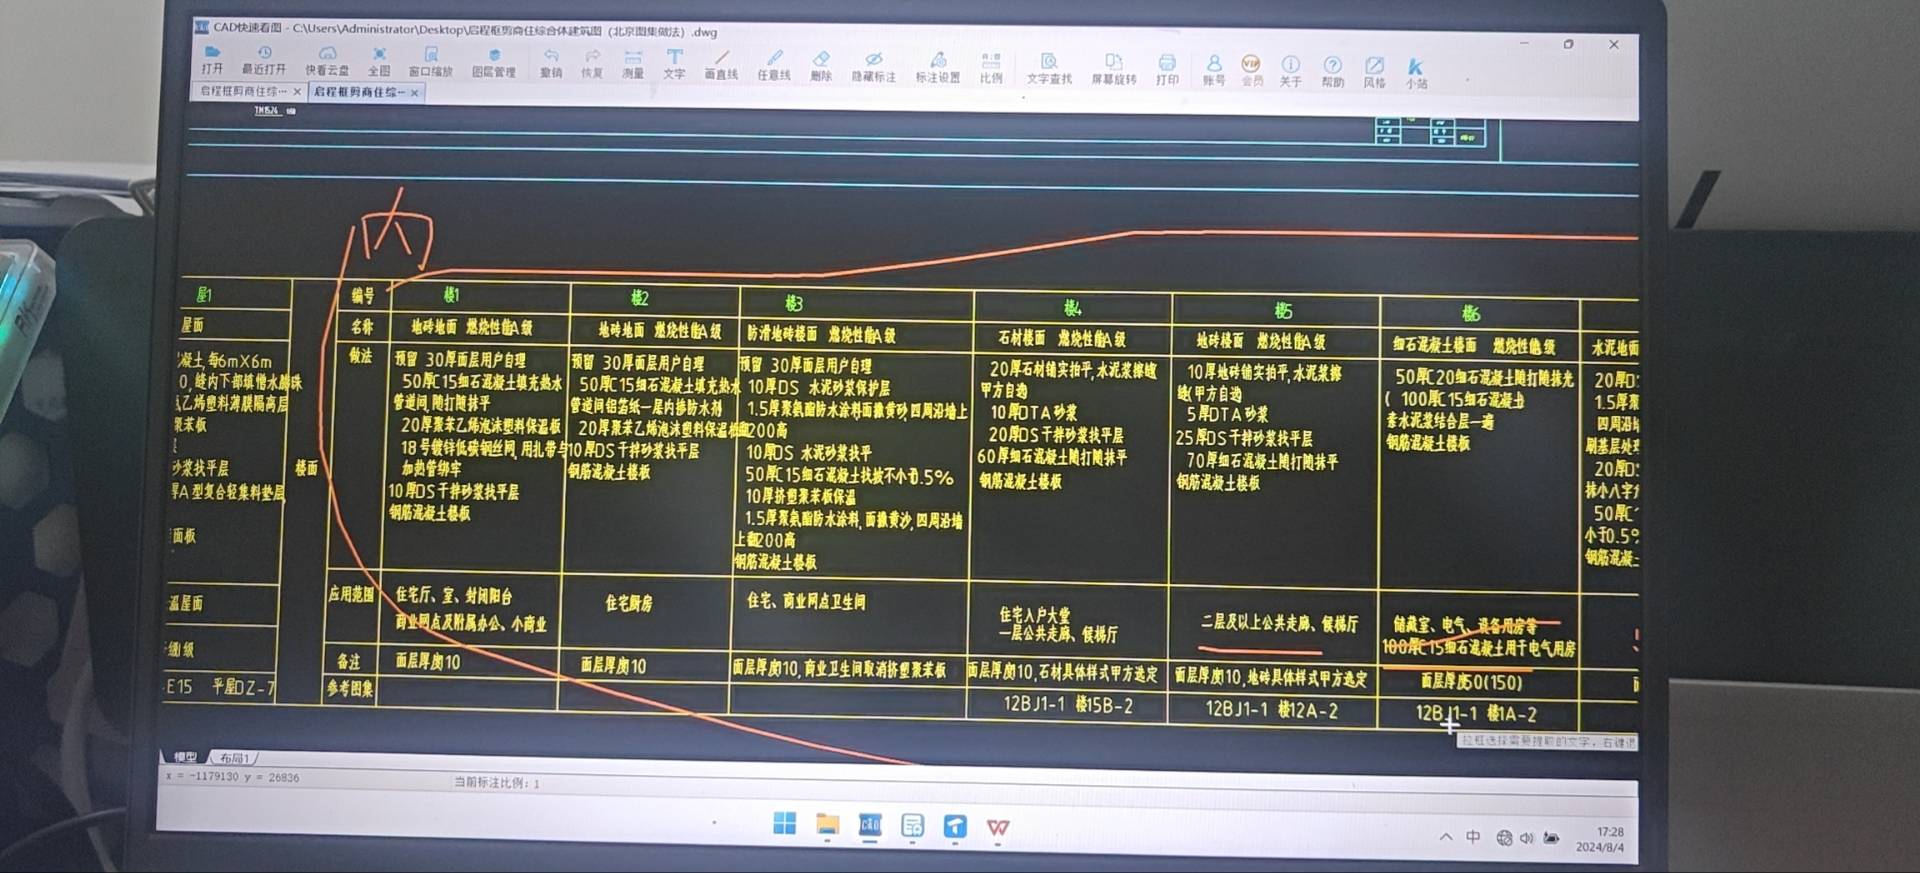The width and height of the screenshot is (1920, 873).
Task: Open File Explorer from the taskbar
Action: point(827,824)
